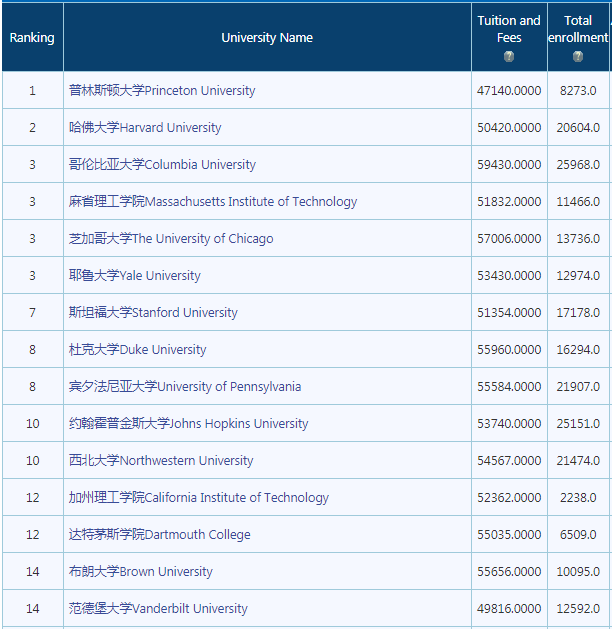
Task: Select Stanford's enrollment value 17178.0
Action: (578, 312)
